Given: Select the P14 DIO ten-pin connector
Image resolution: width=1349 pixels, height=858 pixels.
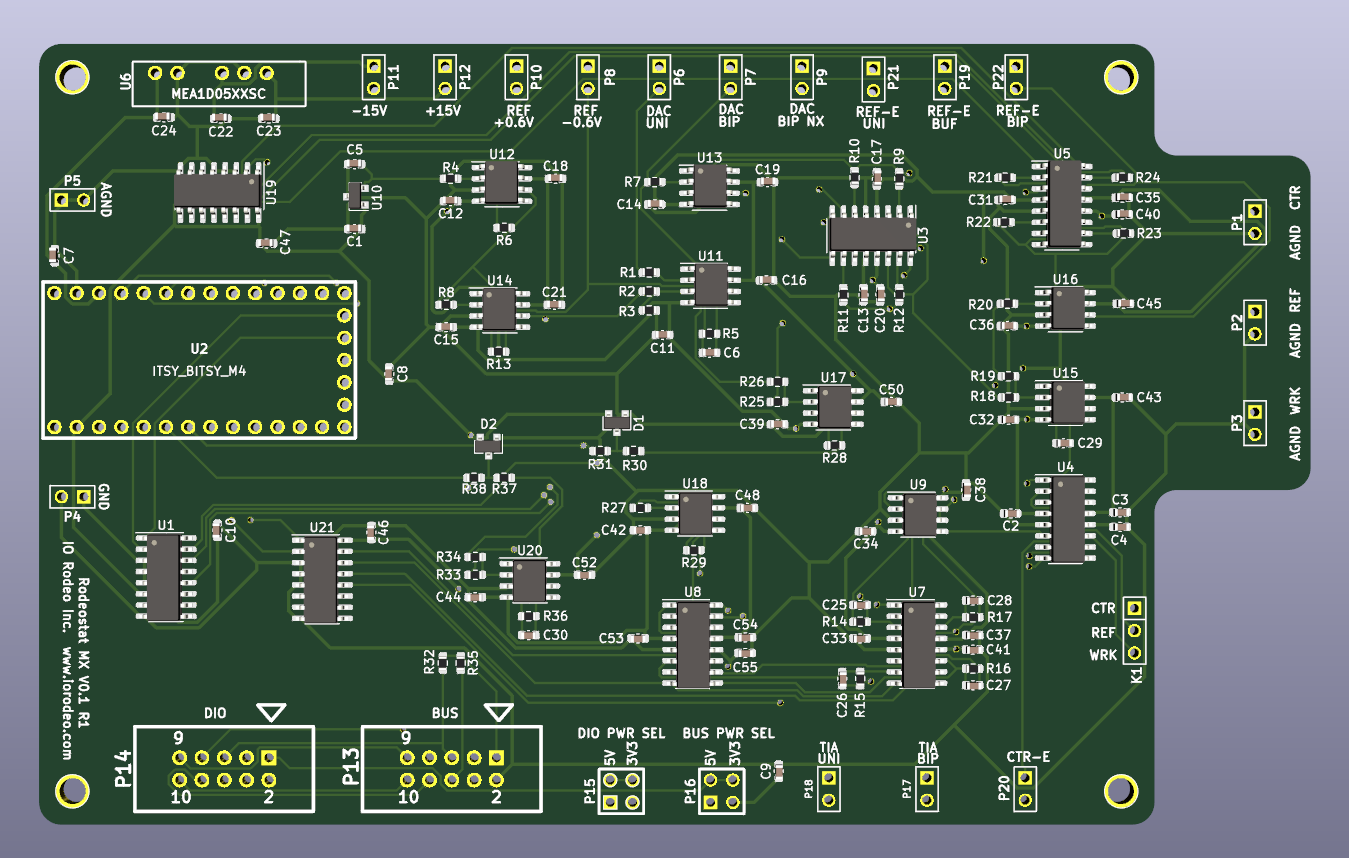Looking at the screenshot, I should point(224,769).
